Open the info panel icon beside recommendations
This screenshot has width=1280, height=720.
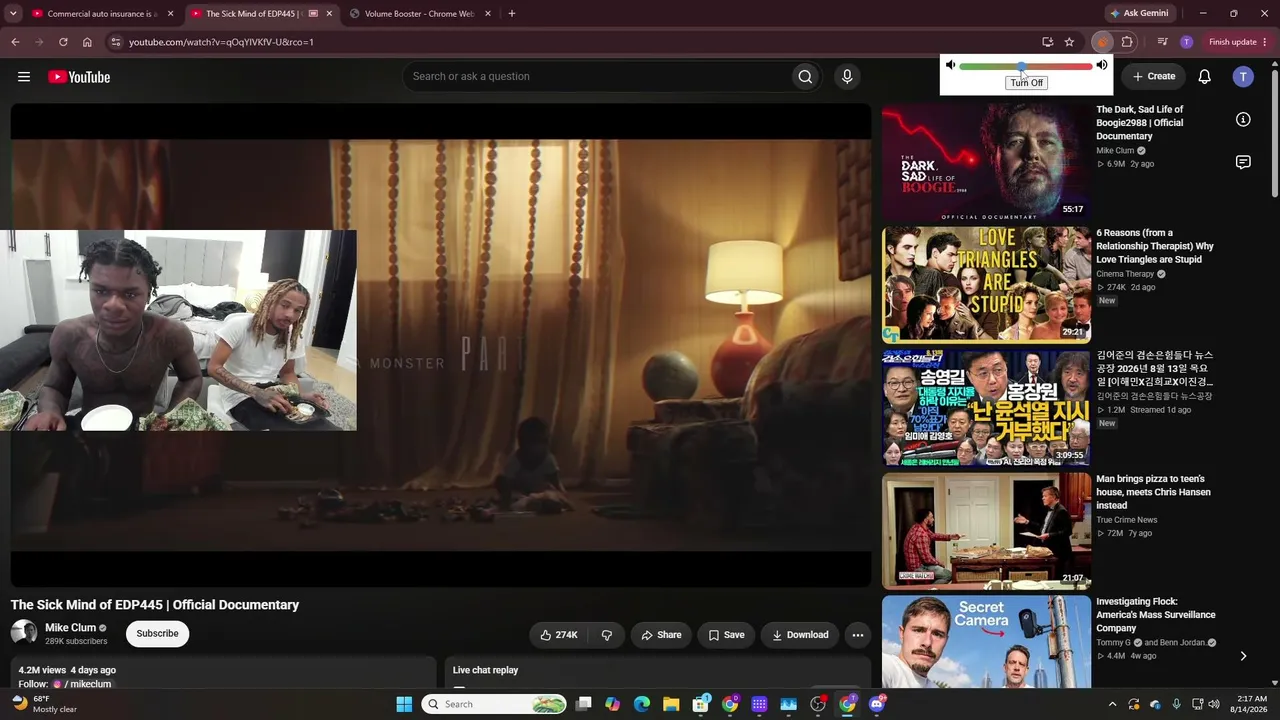pos(1243,120)
